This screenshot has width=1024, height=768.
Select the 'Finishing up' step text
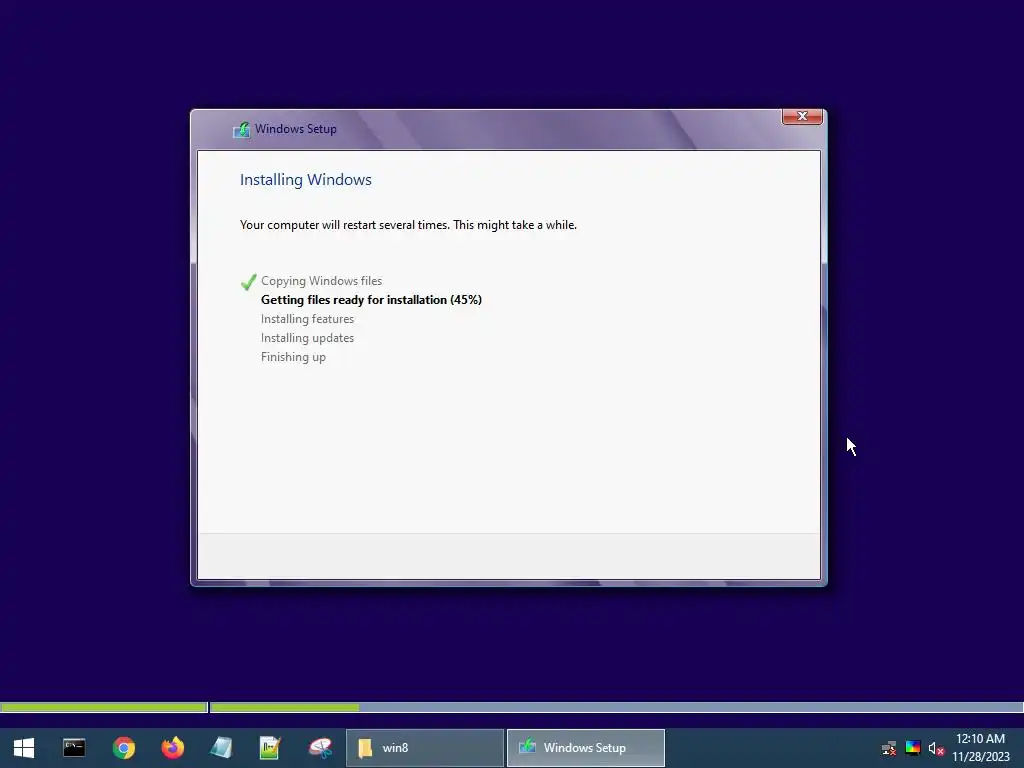(293, 357)
